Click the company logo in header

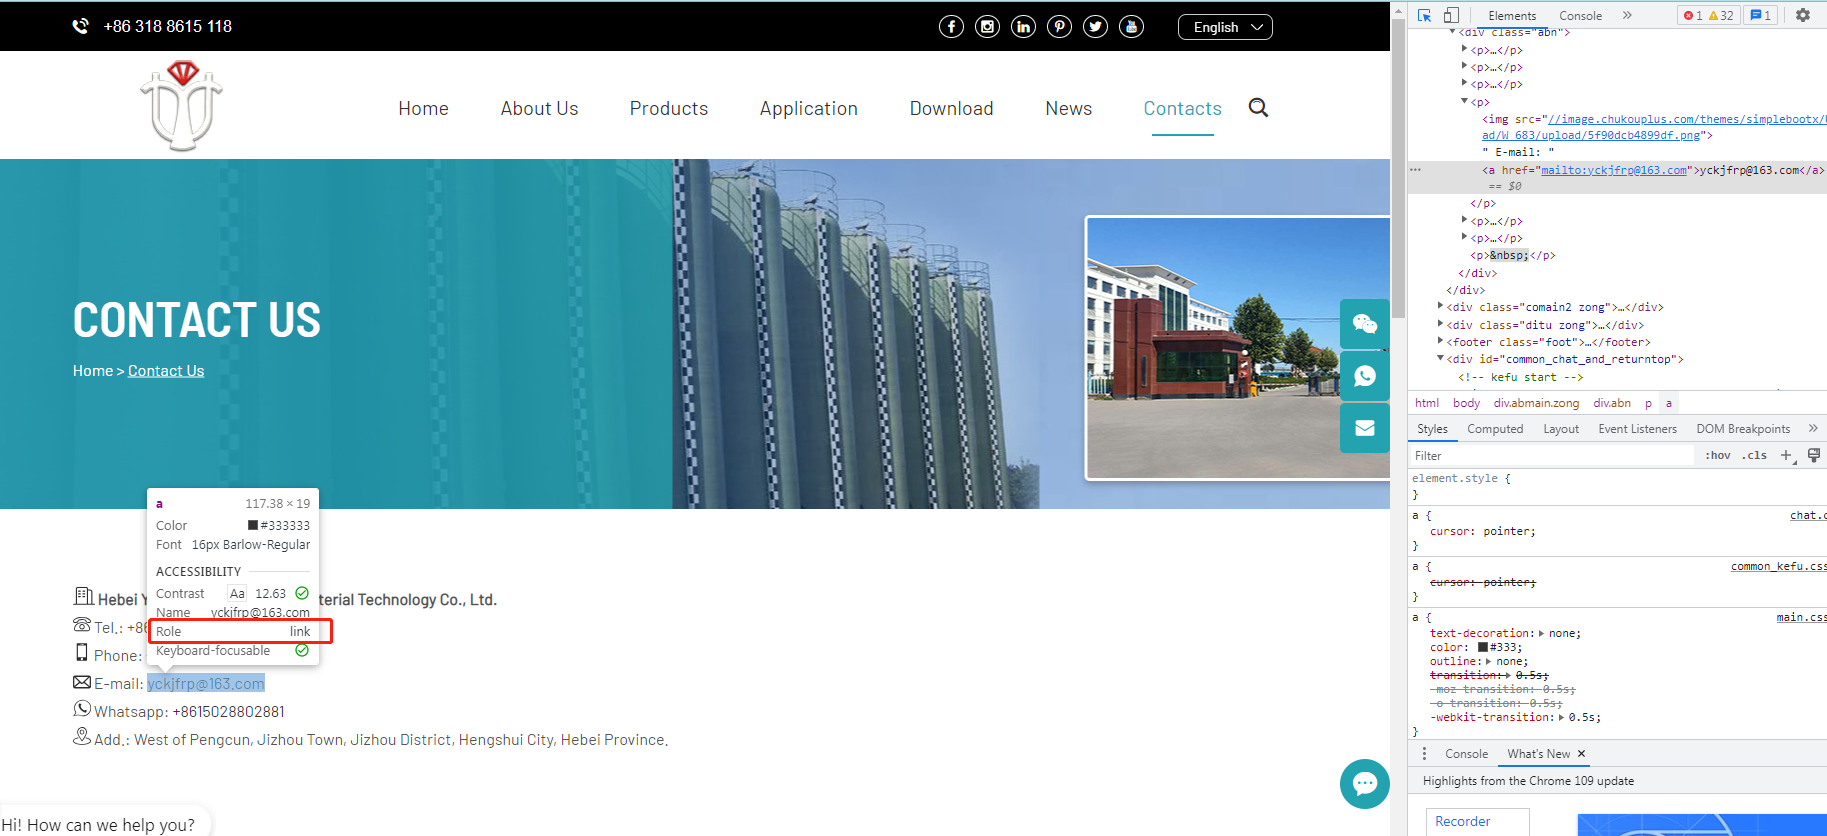coord(181,106)
